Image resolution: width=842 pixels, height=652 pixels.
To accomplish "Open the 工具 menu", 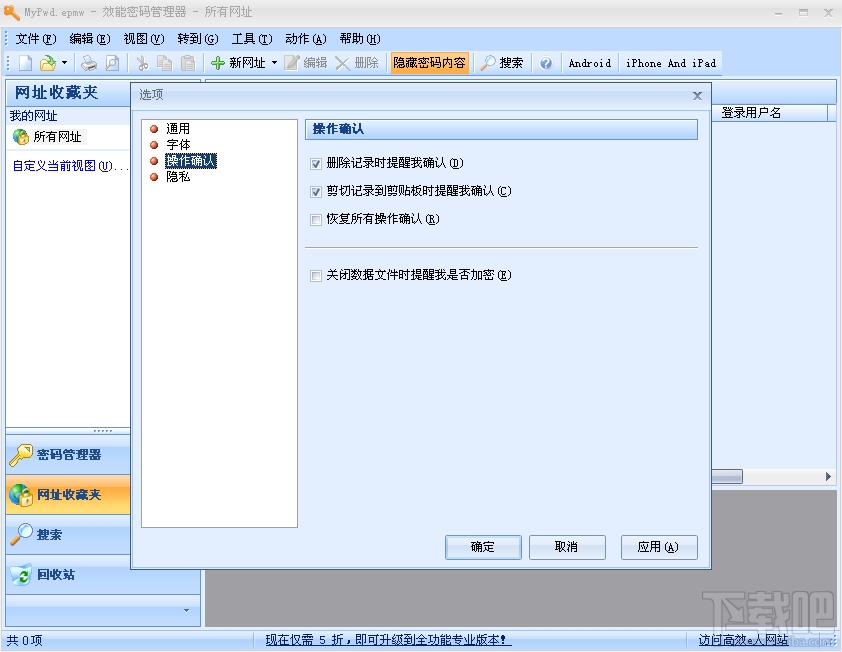I will coord(251,39).
